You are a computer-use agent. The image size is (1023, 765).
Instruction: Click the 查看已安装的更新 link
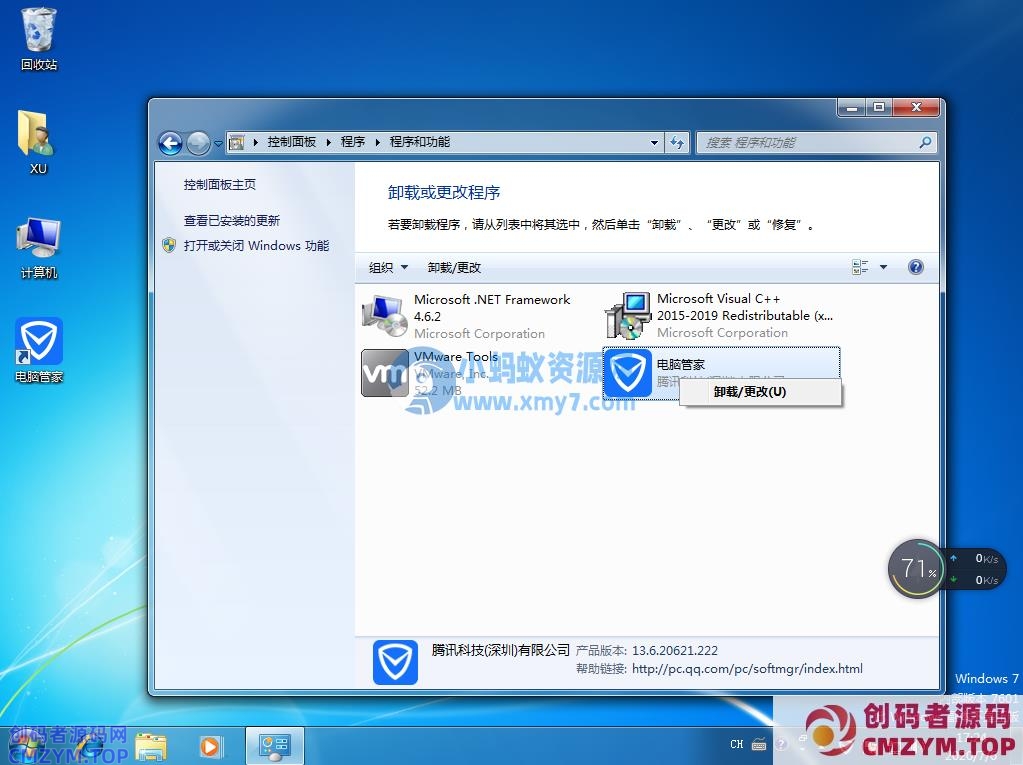pyautogui.click(x=232, y=221)
